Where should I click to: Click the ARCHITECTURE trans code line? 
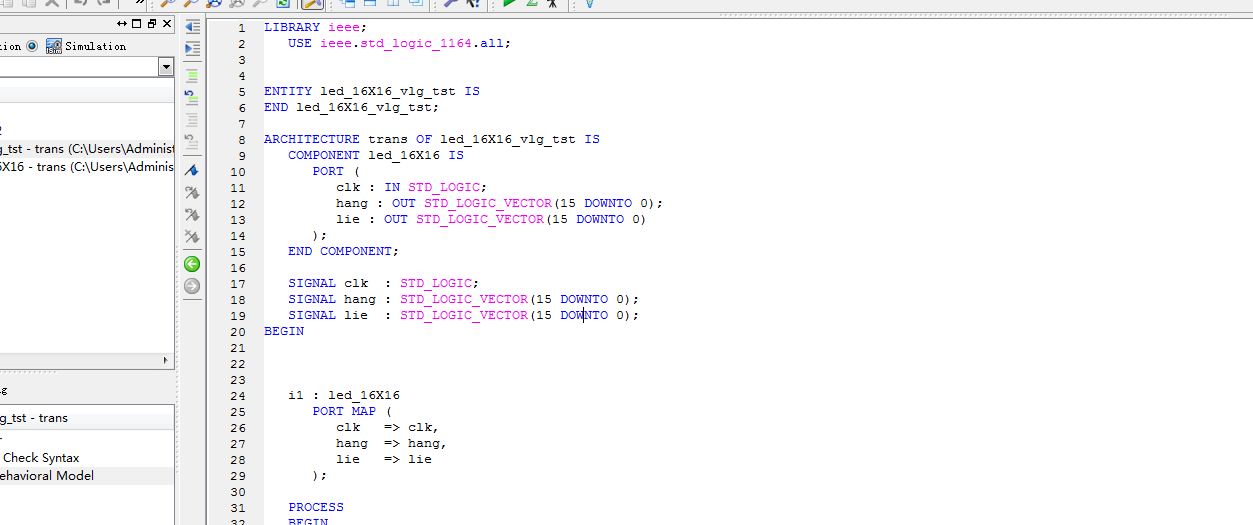(x=432, y=139)
